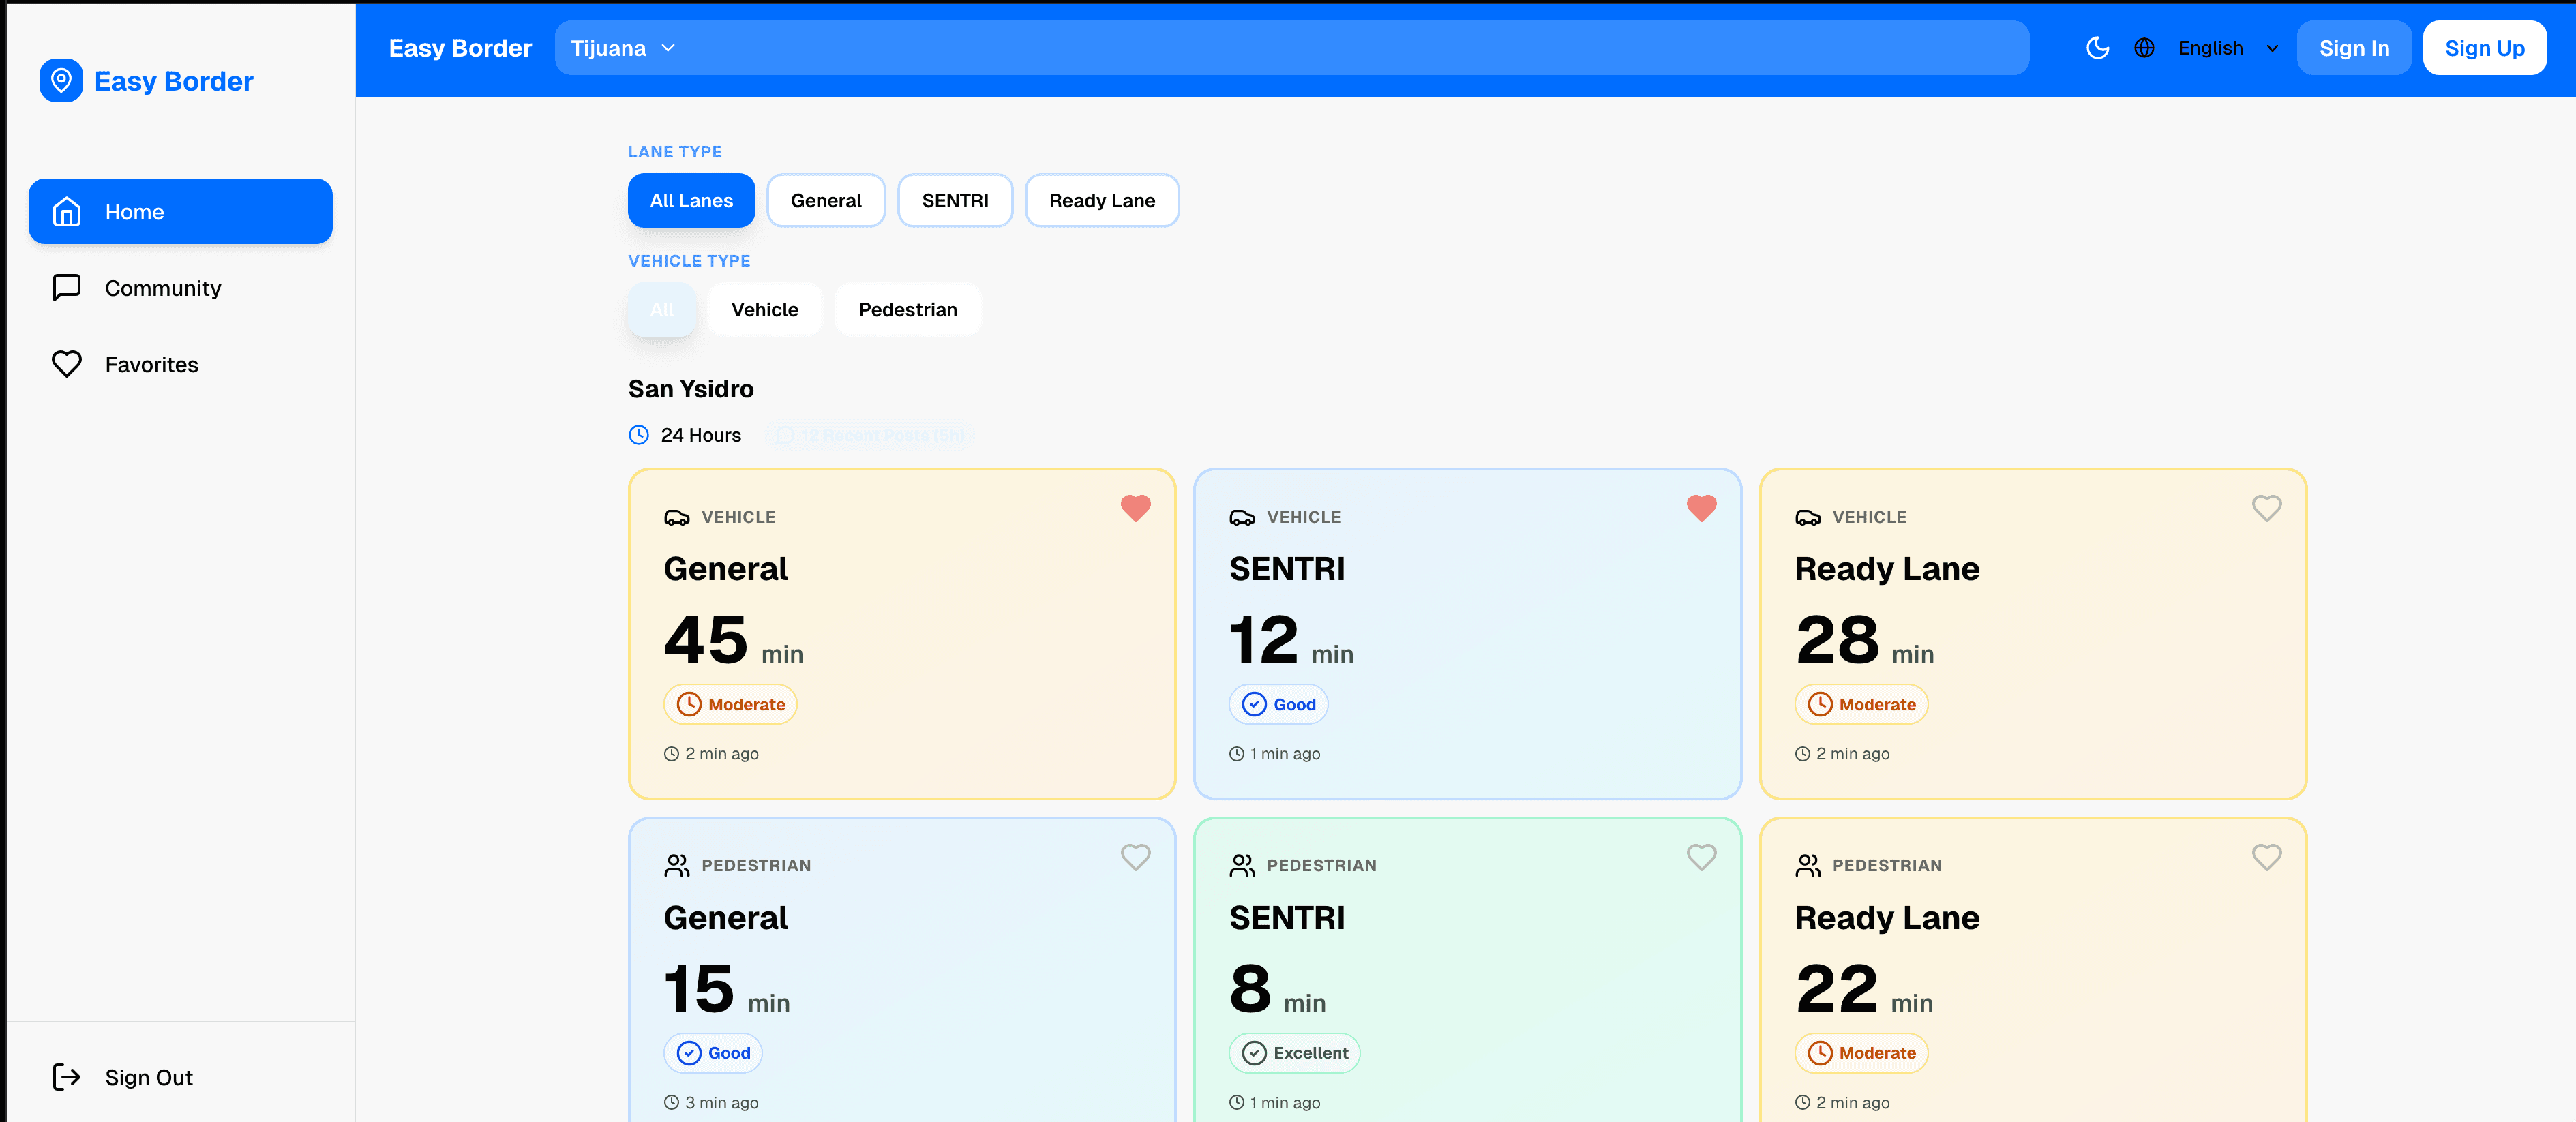
Task: Click the clock icon next to 24 Hours
Action: click(x=638, y=435)
